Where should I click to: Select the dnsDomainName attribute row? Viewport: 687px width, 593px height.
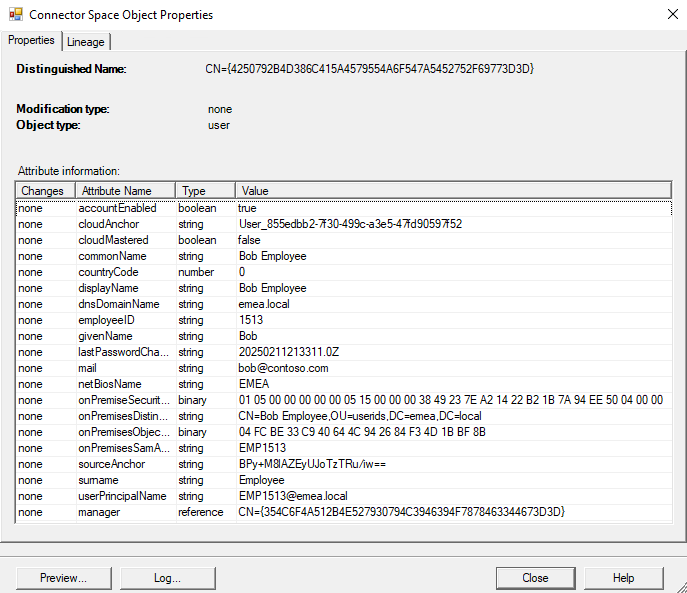tap(344, 304)
